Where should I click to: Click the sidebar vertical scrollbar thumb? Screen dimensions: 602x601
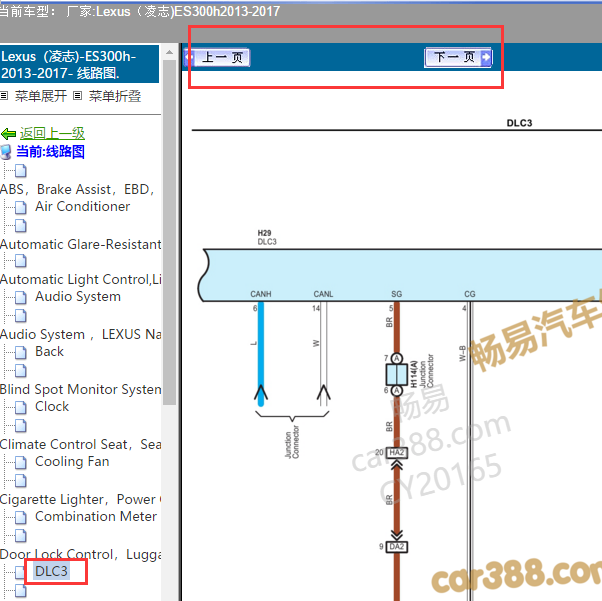click(x=169, y=232)
